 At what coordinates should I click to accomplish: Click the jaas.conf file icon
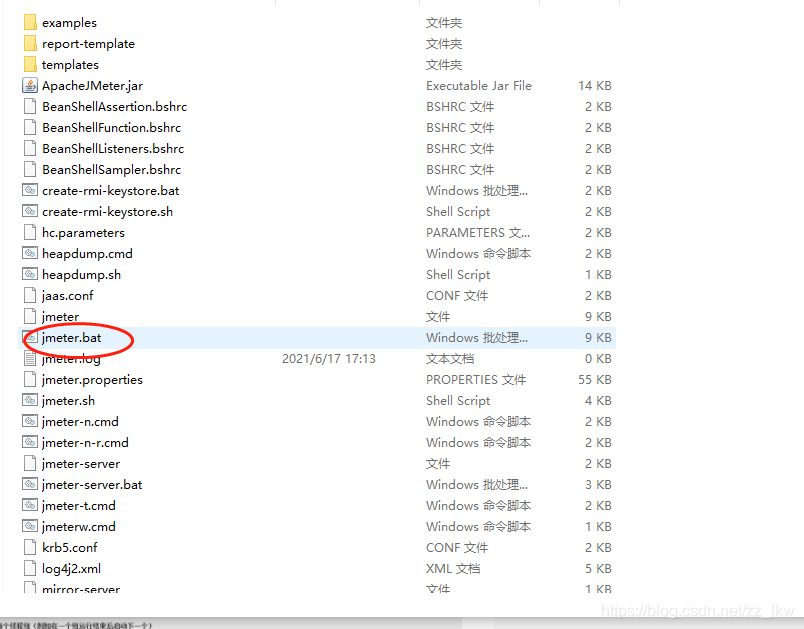[x=30, y=296]
